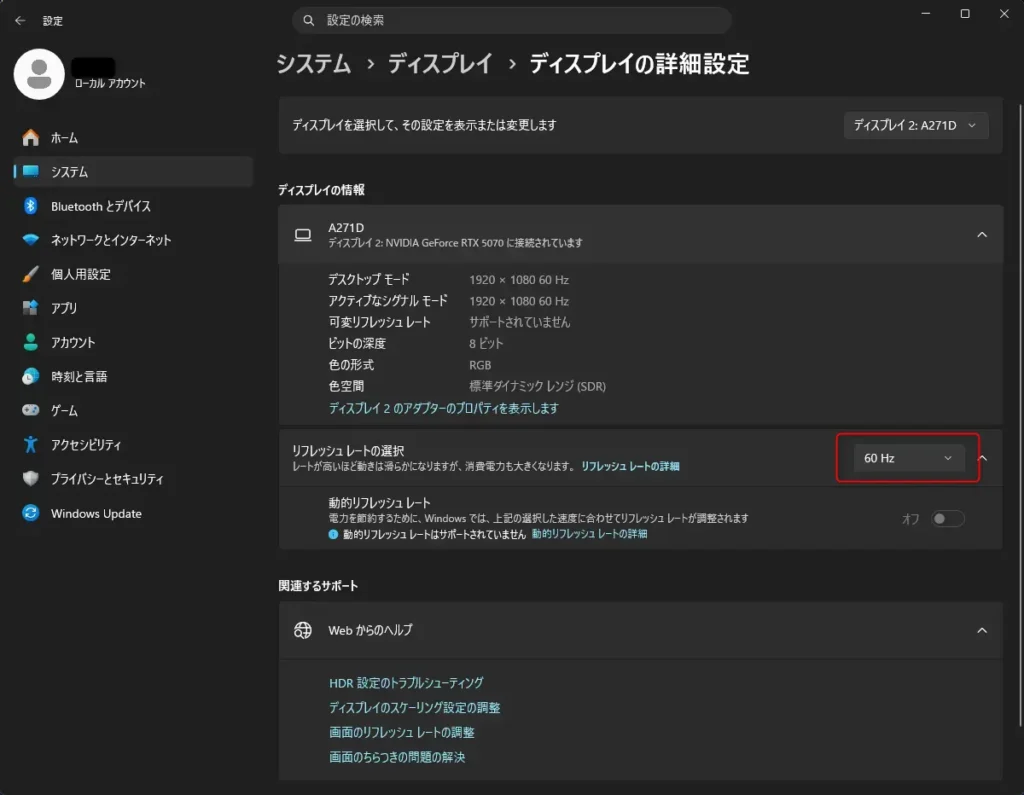
Task: Open 画面のリフレッシュ レートの調整 link
Action: (402, 732)
